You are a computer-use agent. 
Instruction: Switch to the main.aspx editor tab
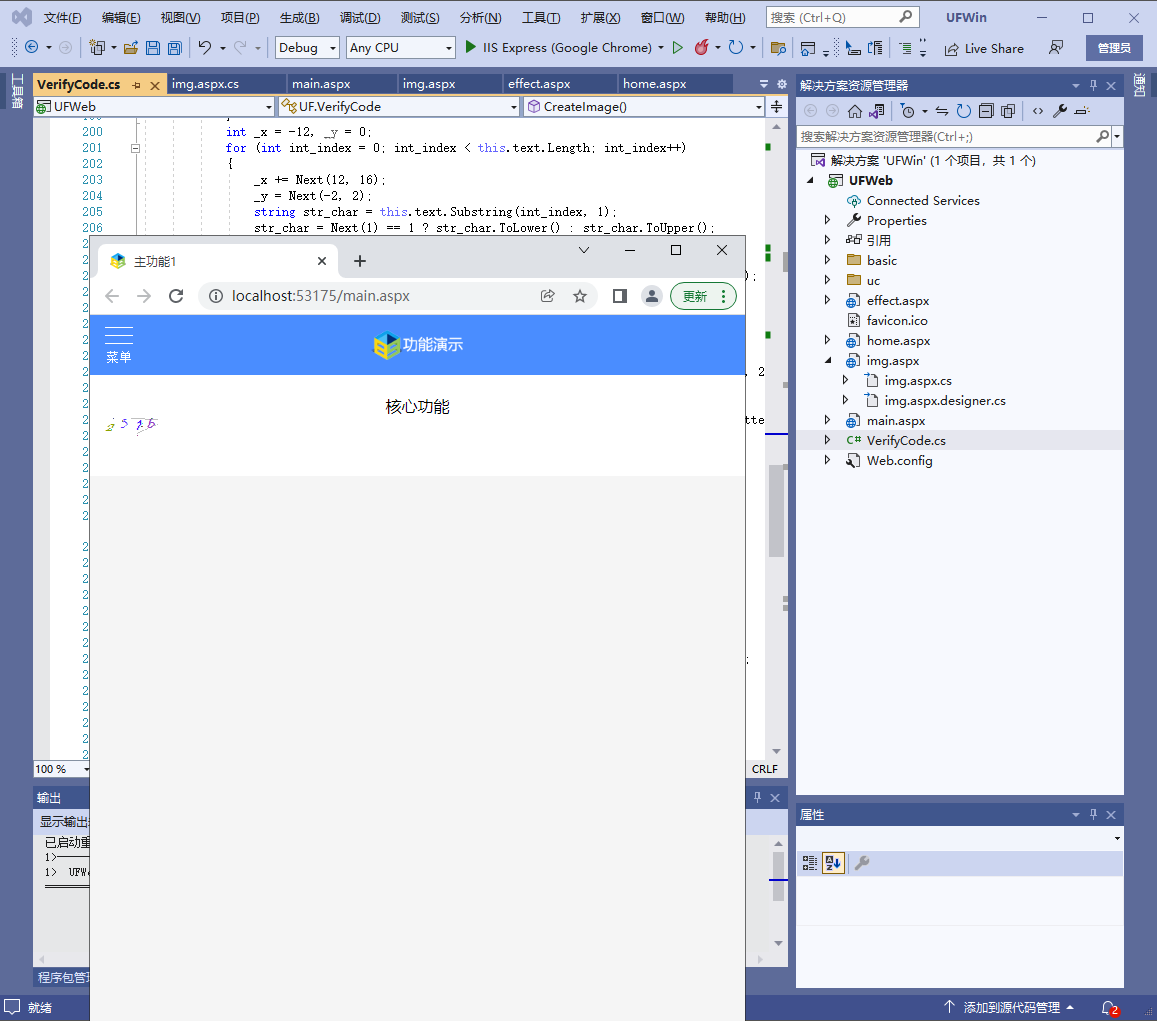321,84
